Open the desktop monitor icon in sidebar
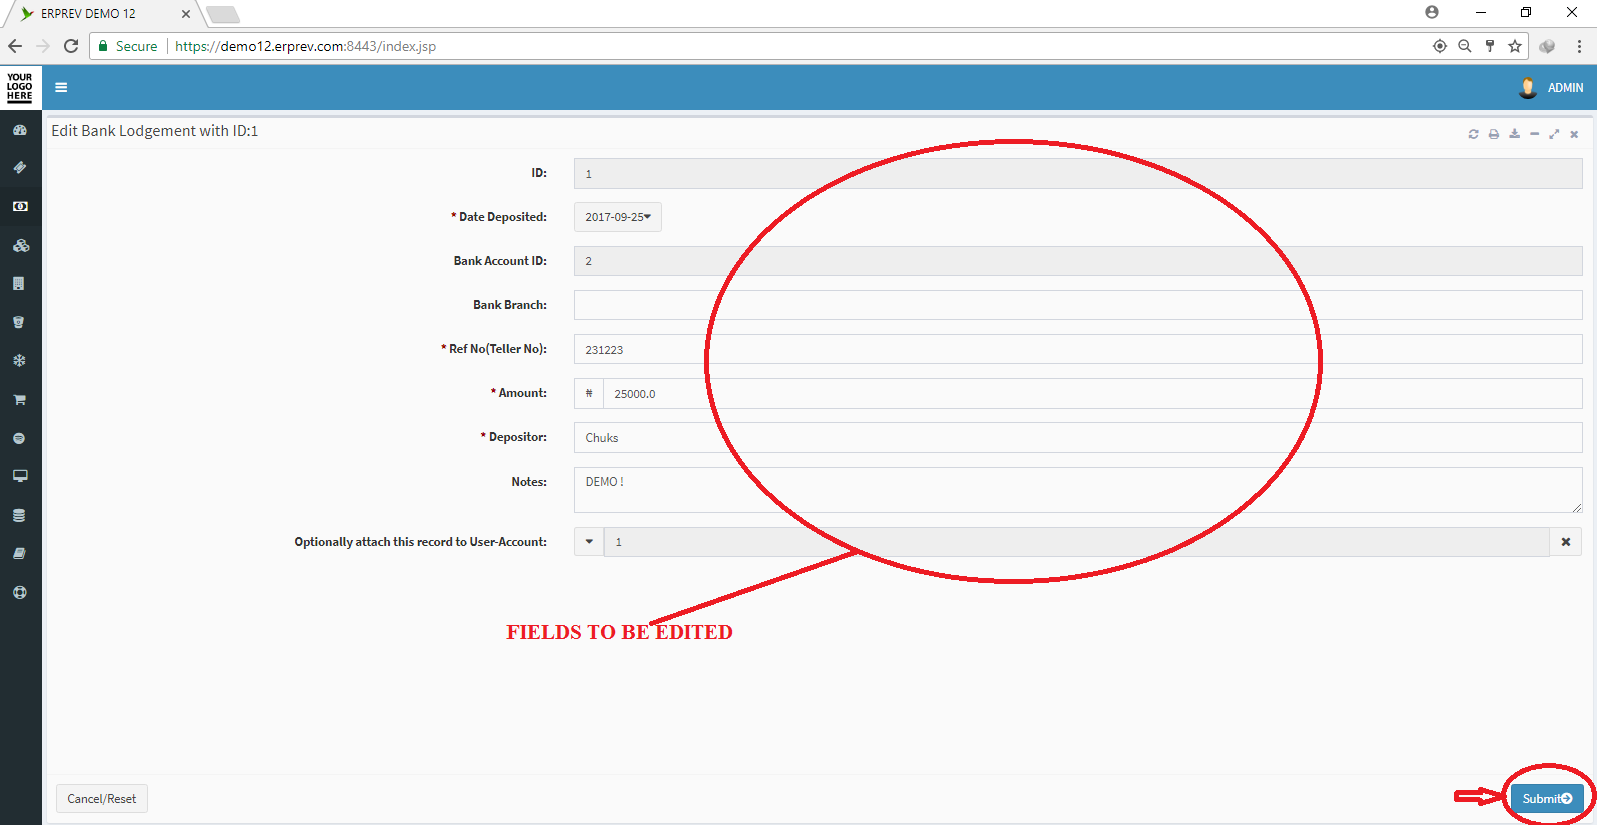This screenshot has width=1597, height=825. pos(20,476)
